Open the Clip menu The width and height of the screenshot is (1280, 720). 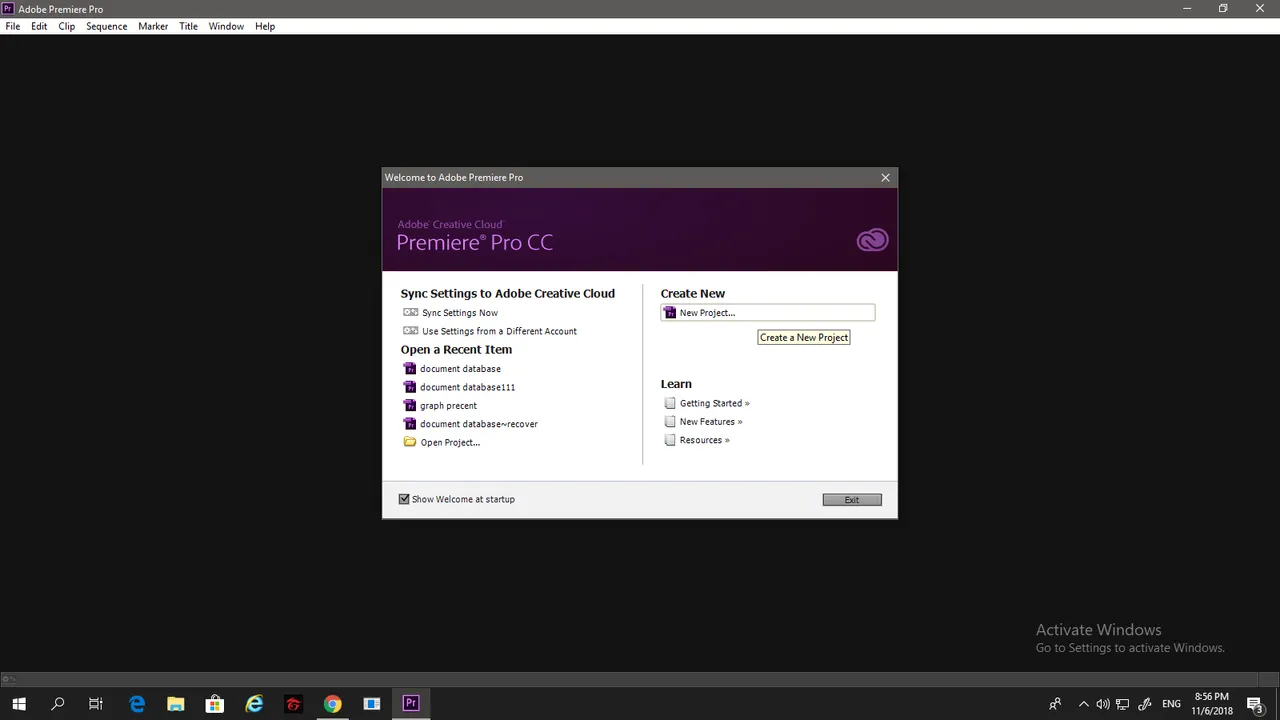pos(66,26)
